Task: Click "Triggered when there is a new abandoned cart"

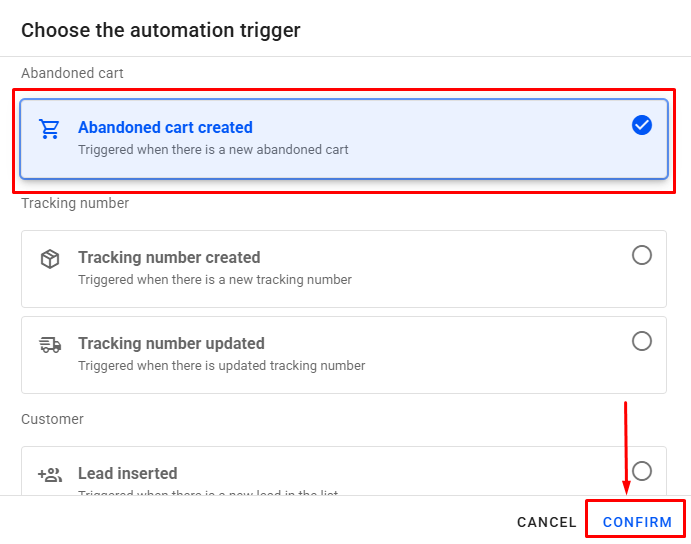Action: click(213, 150)
